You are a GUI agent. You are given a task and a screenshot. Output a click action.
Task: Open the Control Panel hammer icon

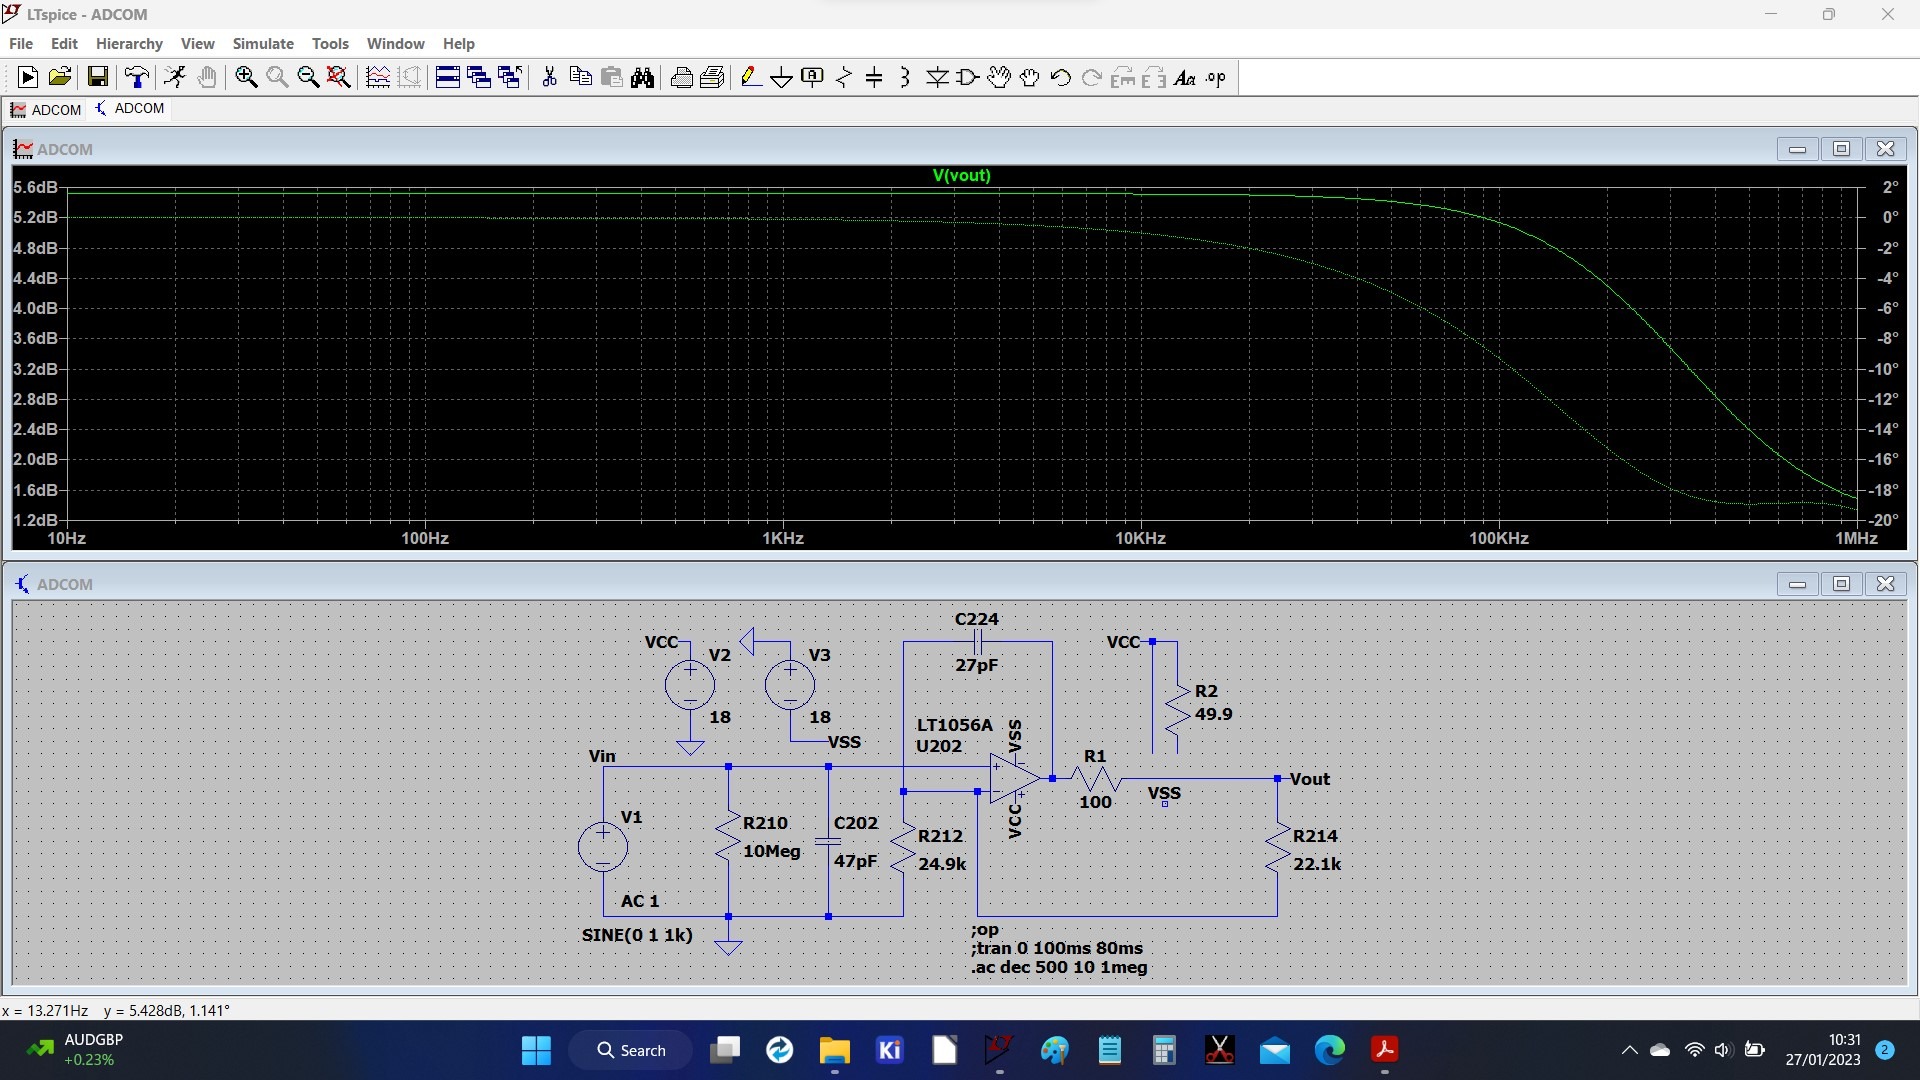tap(137, 77)
